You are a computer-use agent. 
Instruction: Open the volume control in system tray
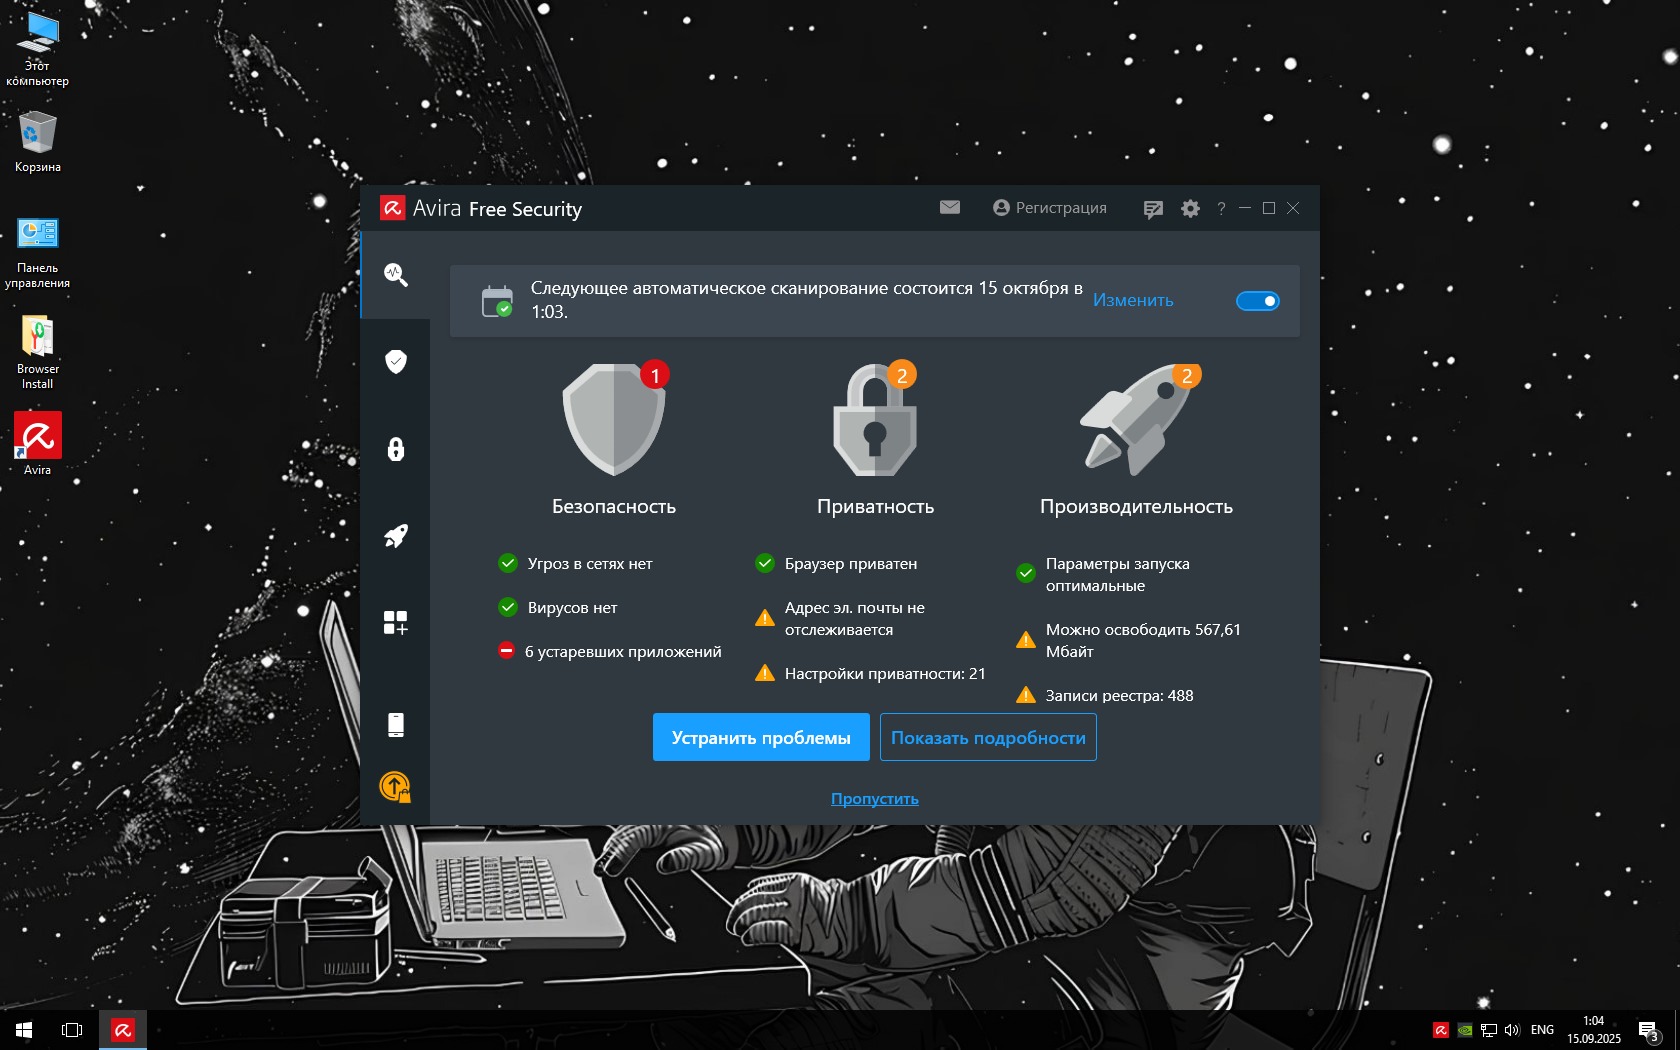[1512, 1030]
